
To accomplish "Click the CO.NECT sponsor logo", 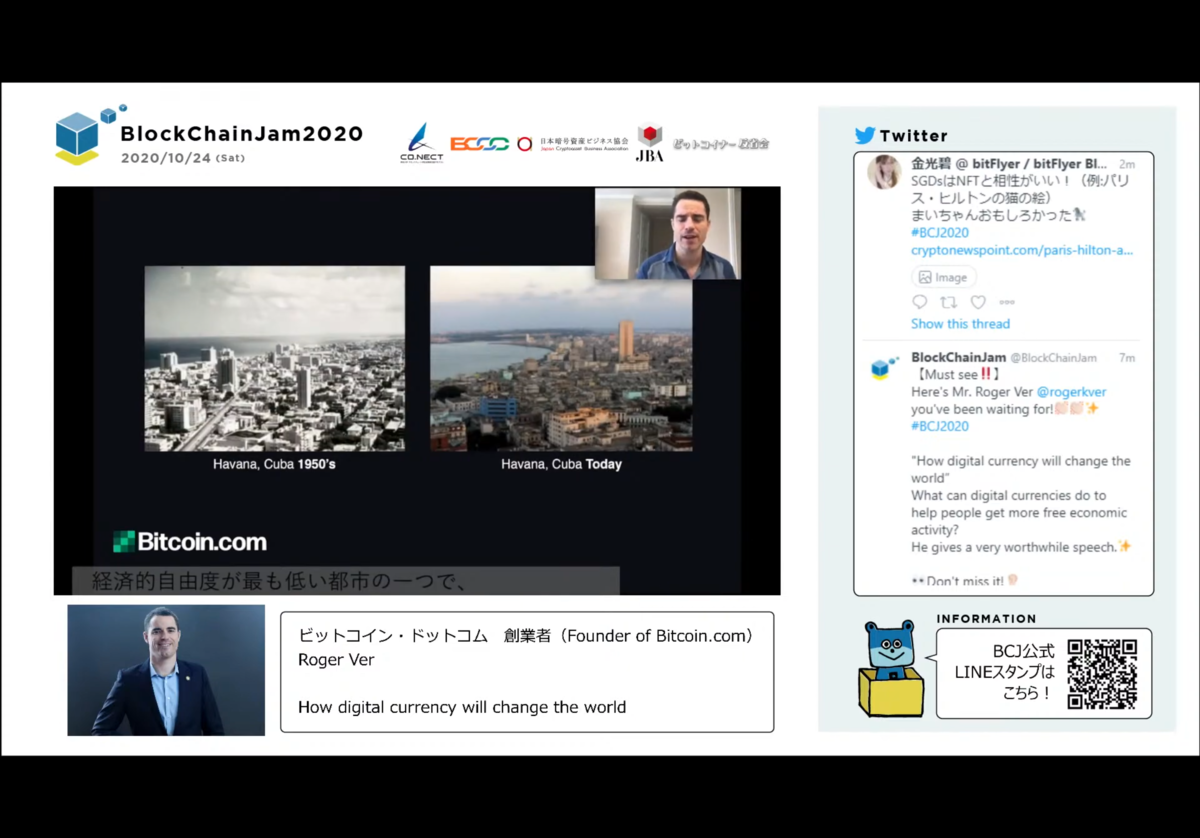I will pos(422,143).
